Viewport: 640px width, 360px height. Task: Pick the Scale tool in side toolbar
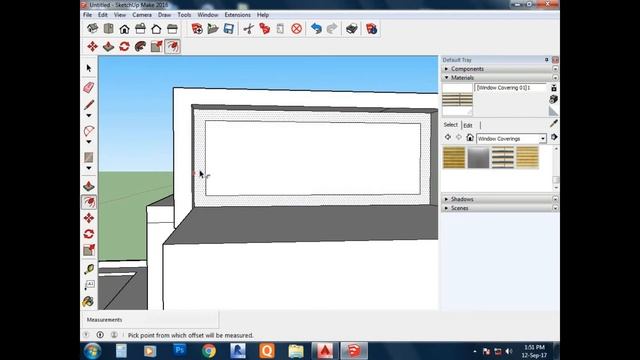(x=89, y=250)
